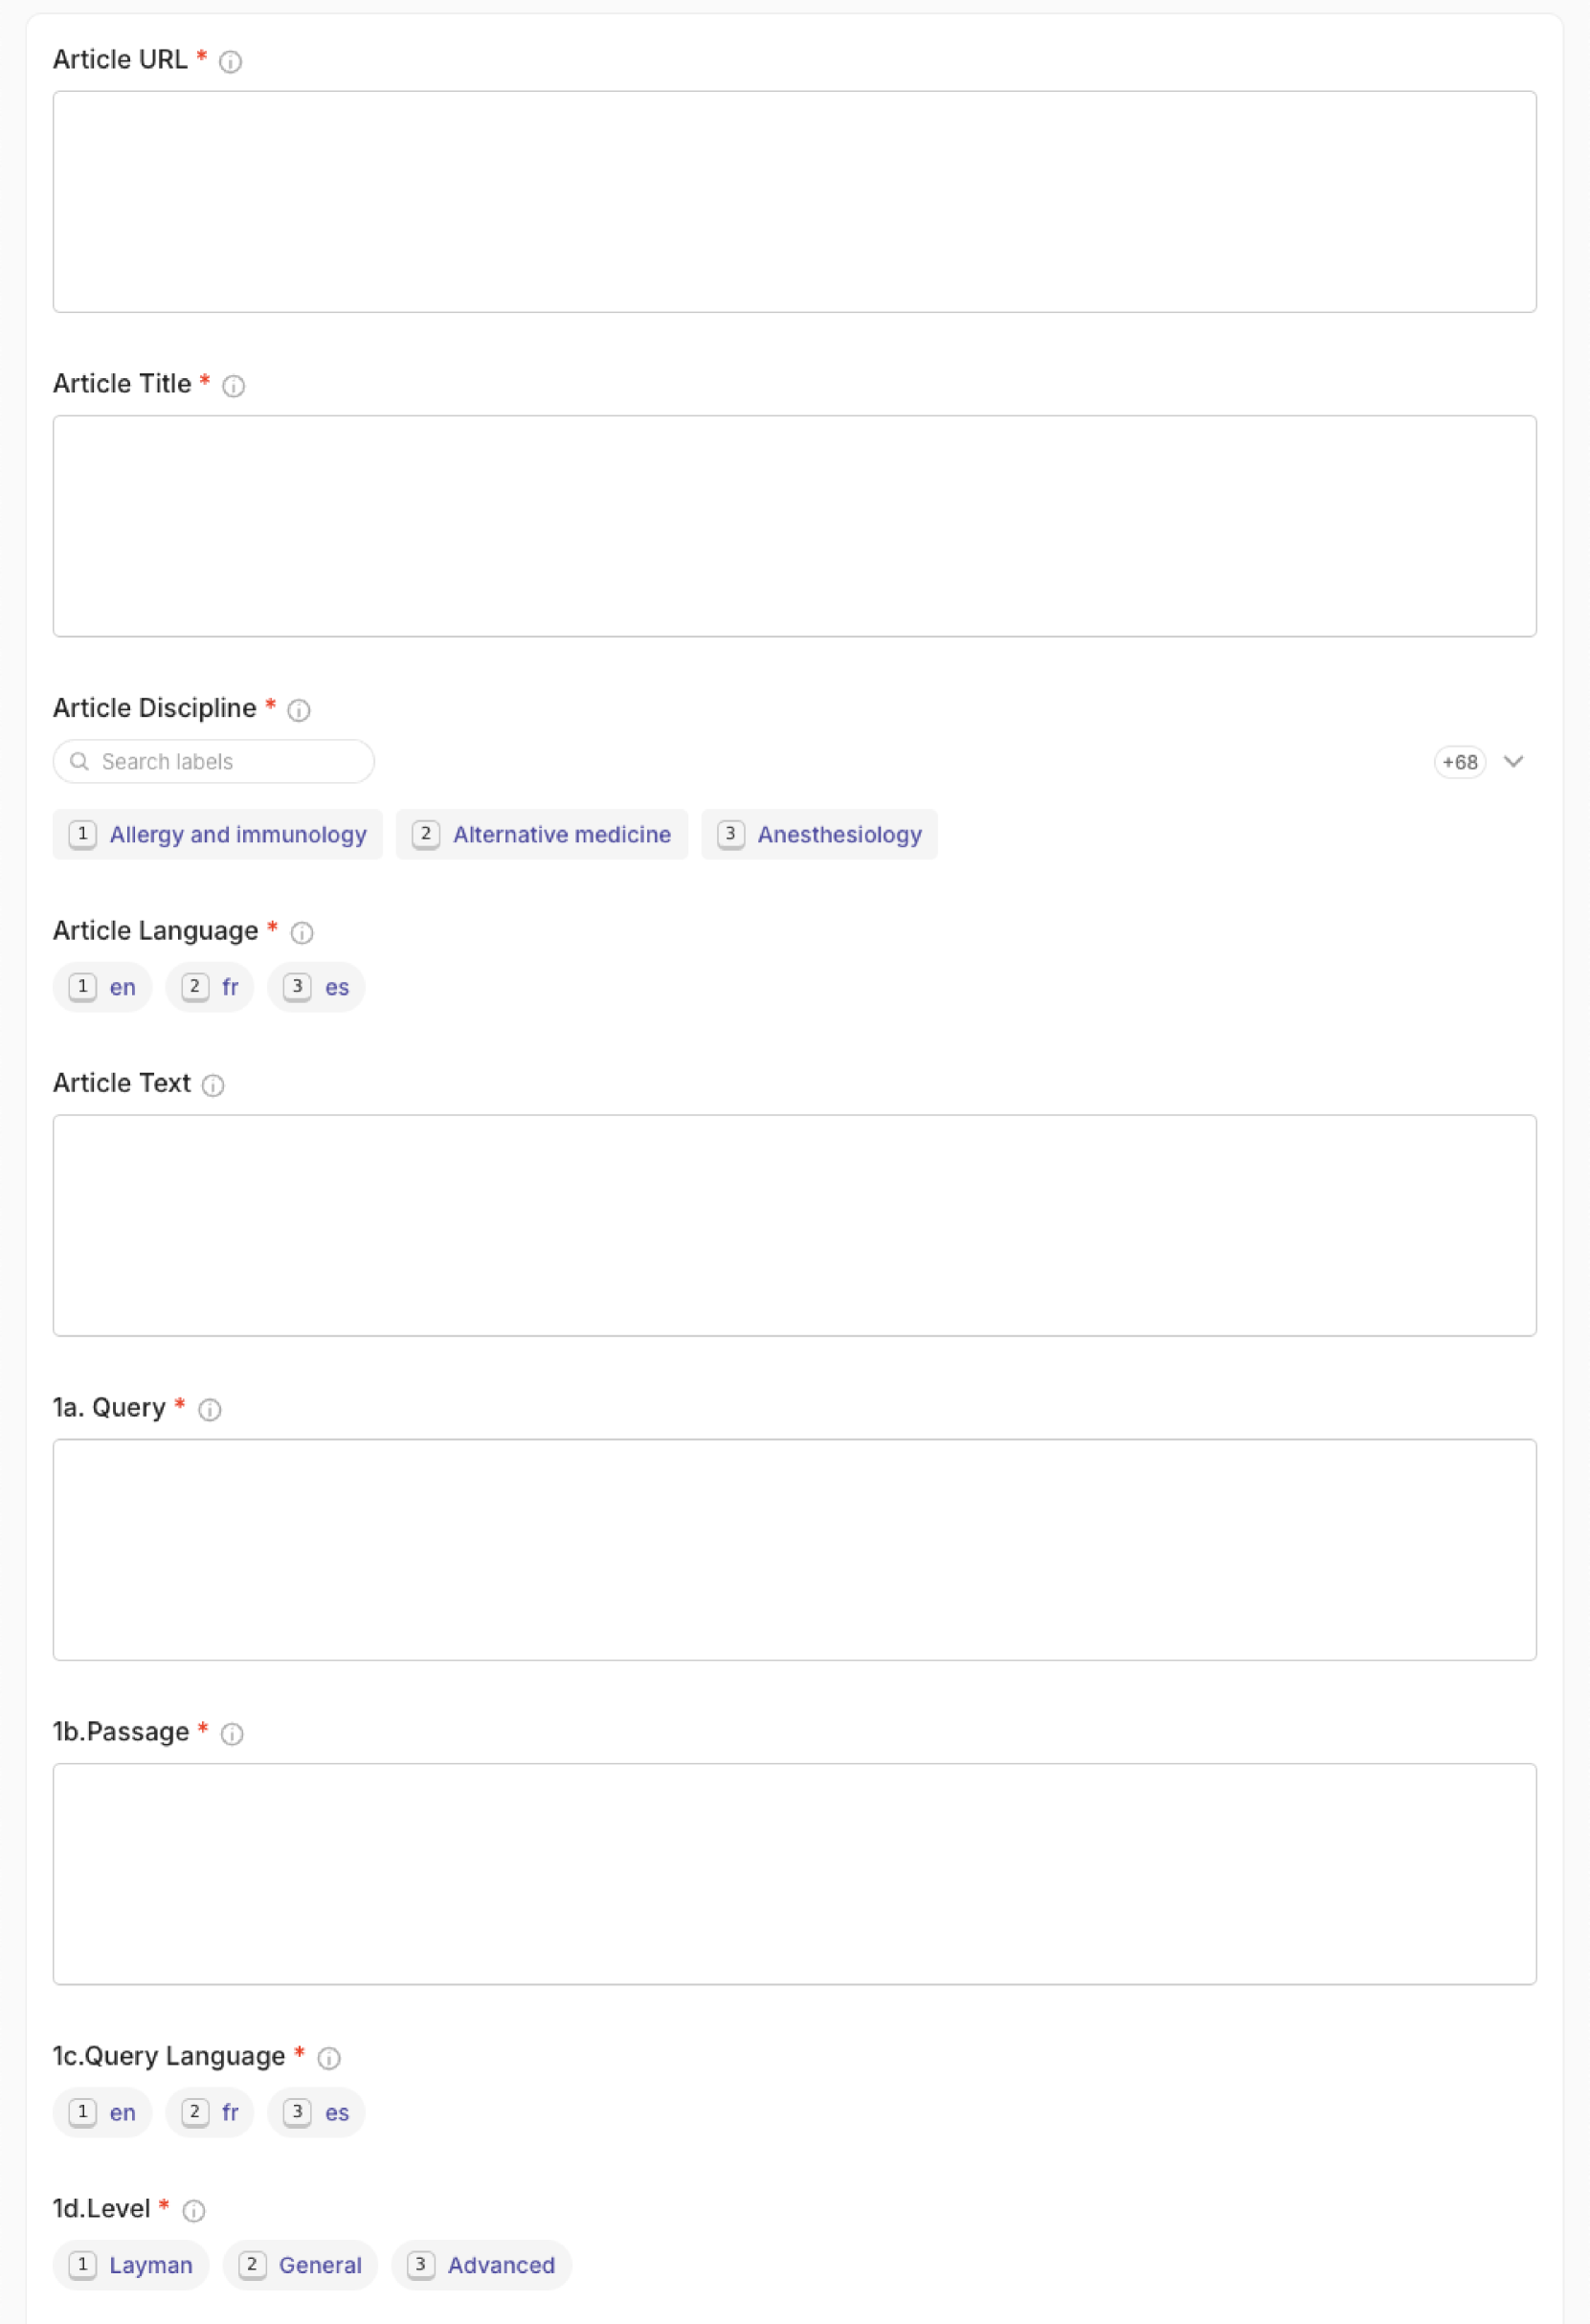
Task: Click the info icon beside Article Text
Action: pos(213,1085)
